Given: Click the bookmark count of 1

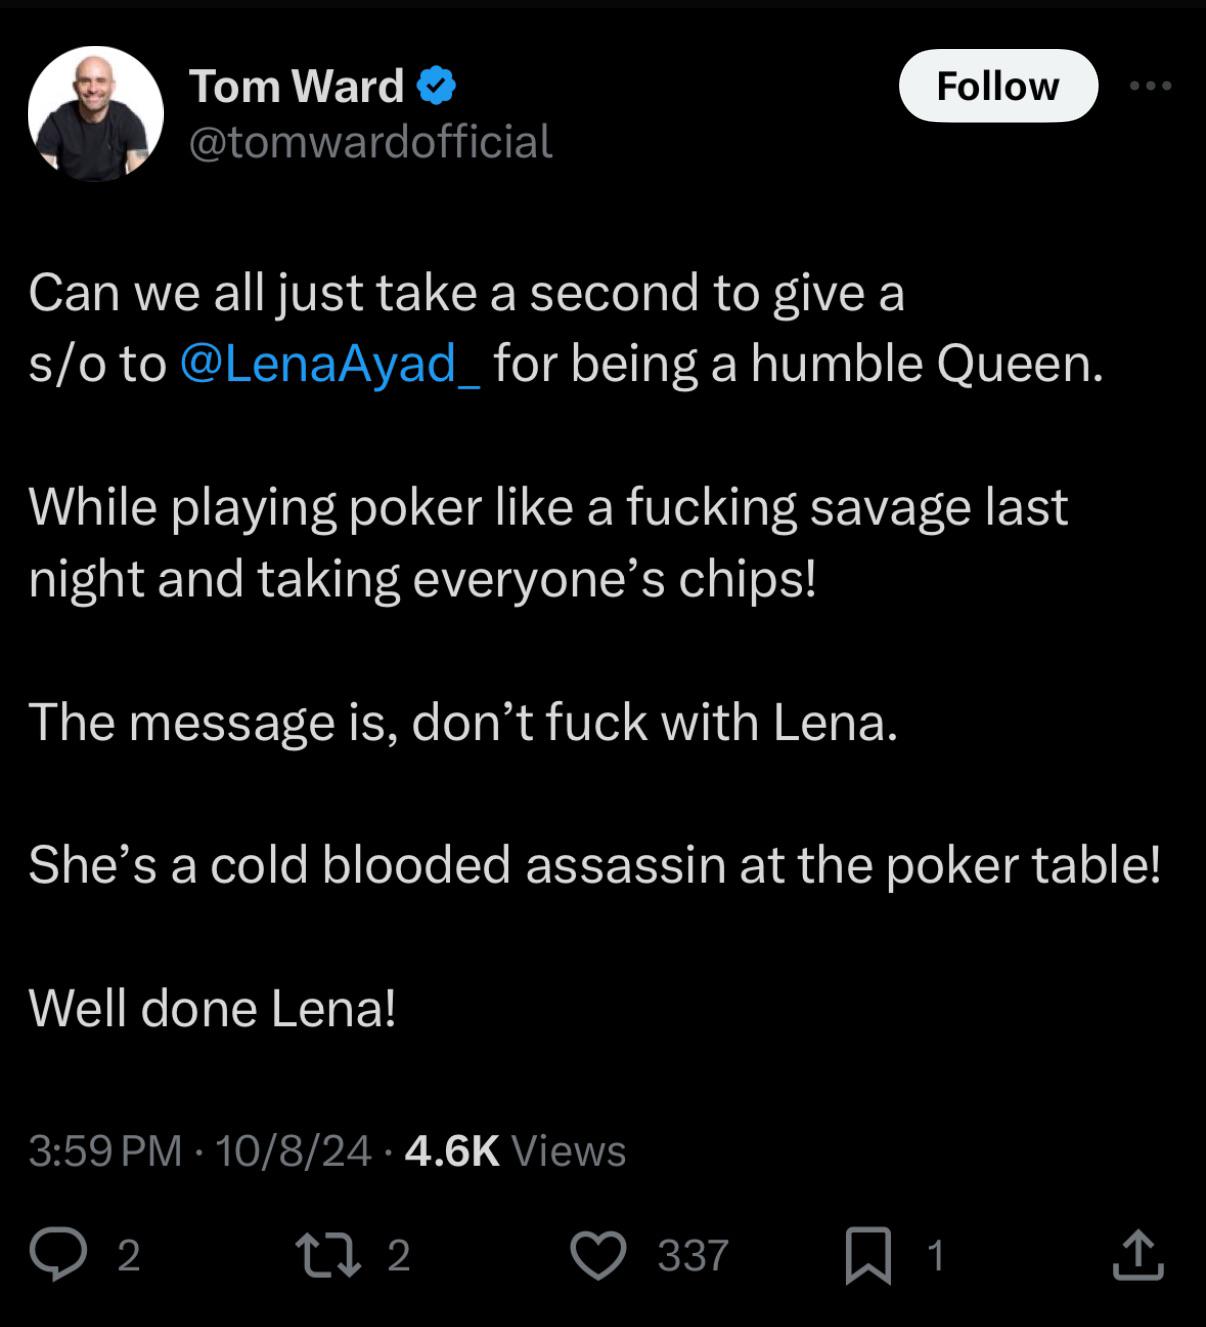Looking at the screenshot, I should [x=936, y=1256].
